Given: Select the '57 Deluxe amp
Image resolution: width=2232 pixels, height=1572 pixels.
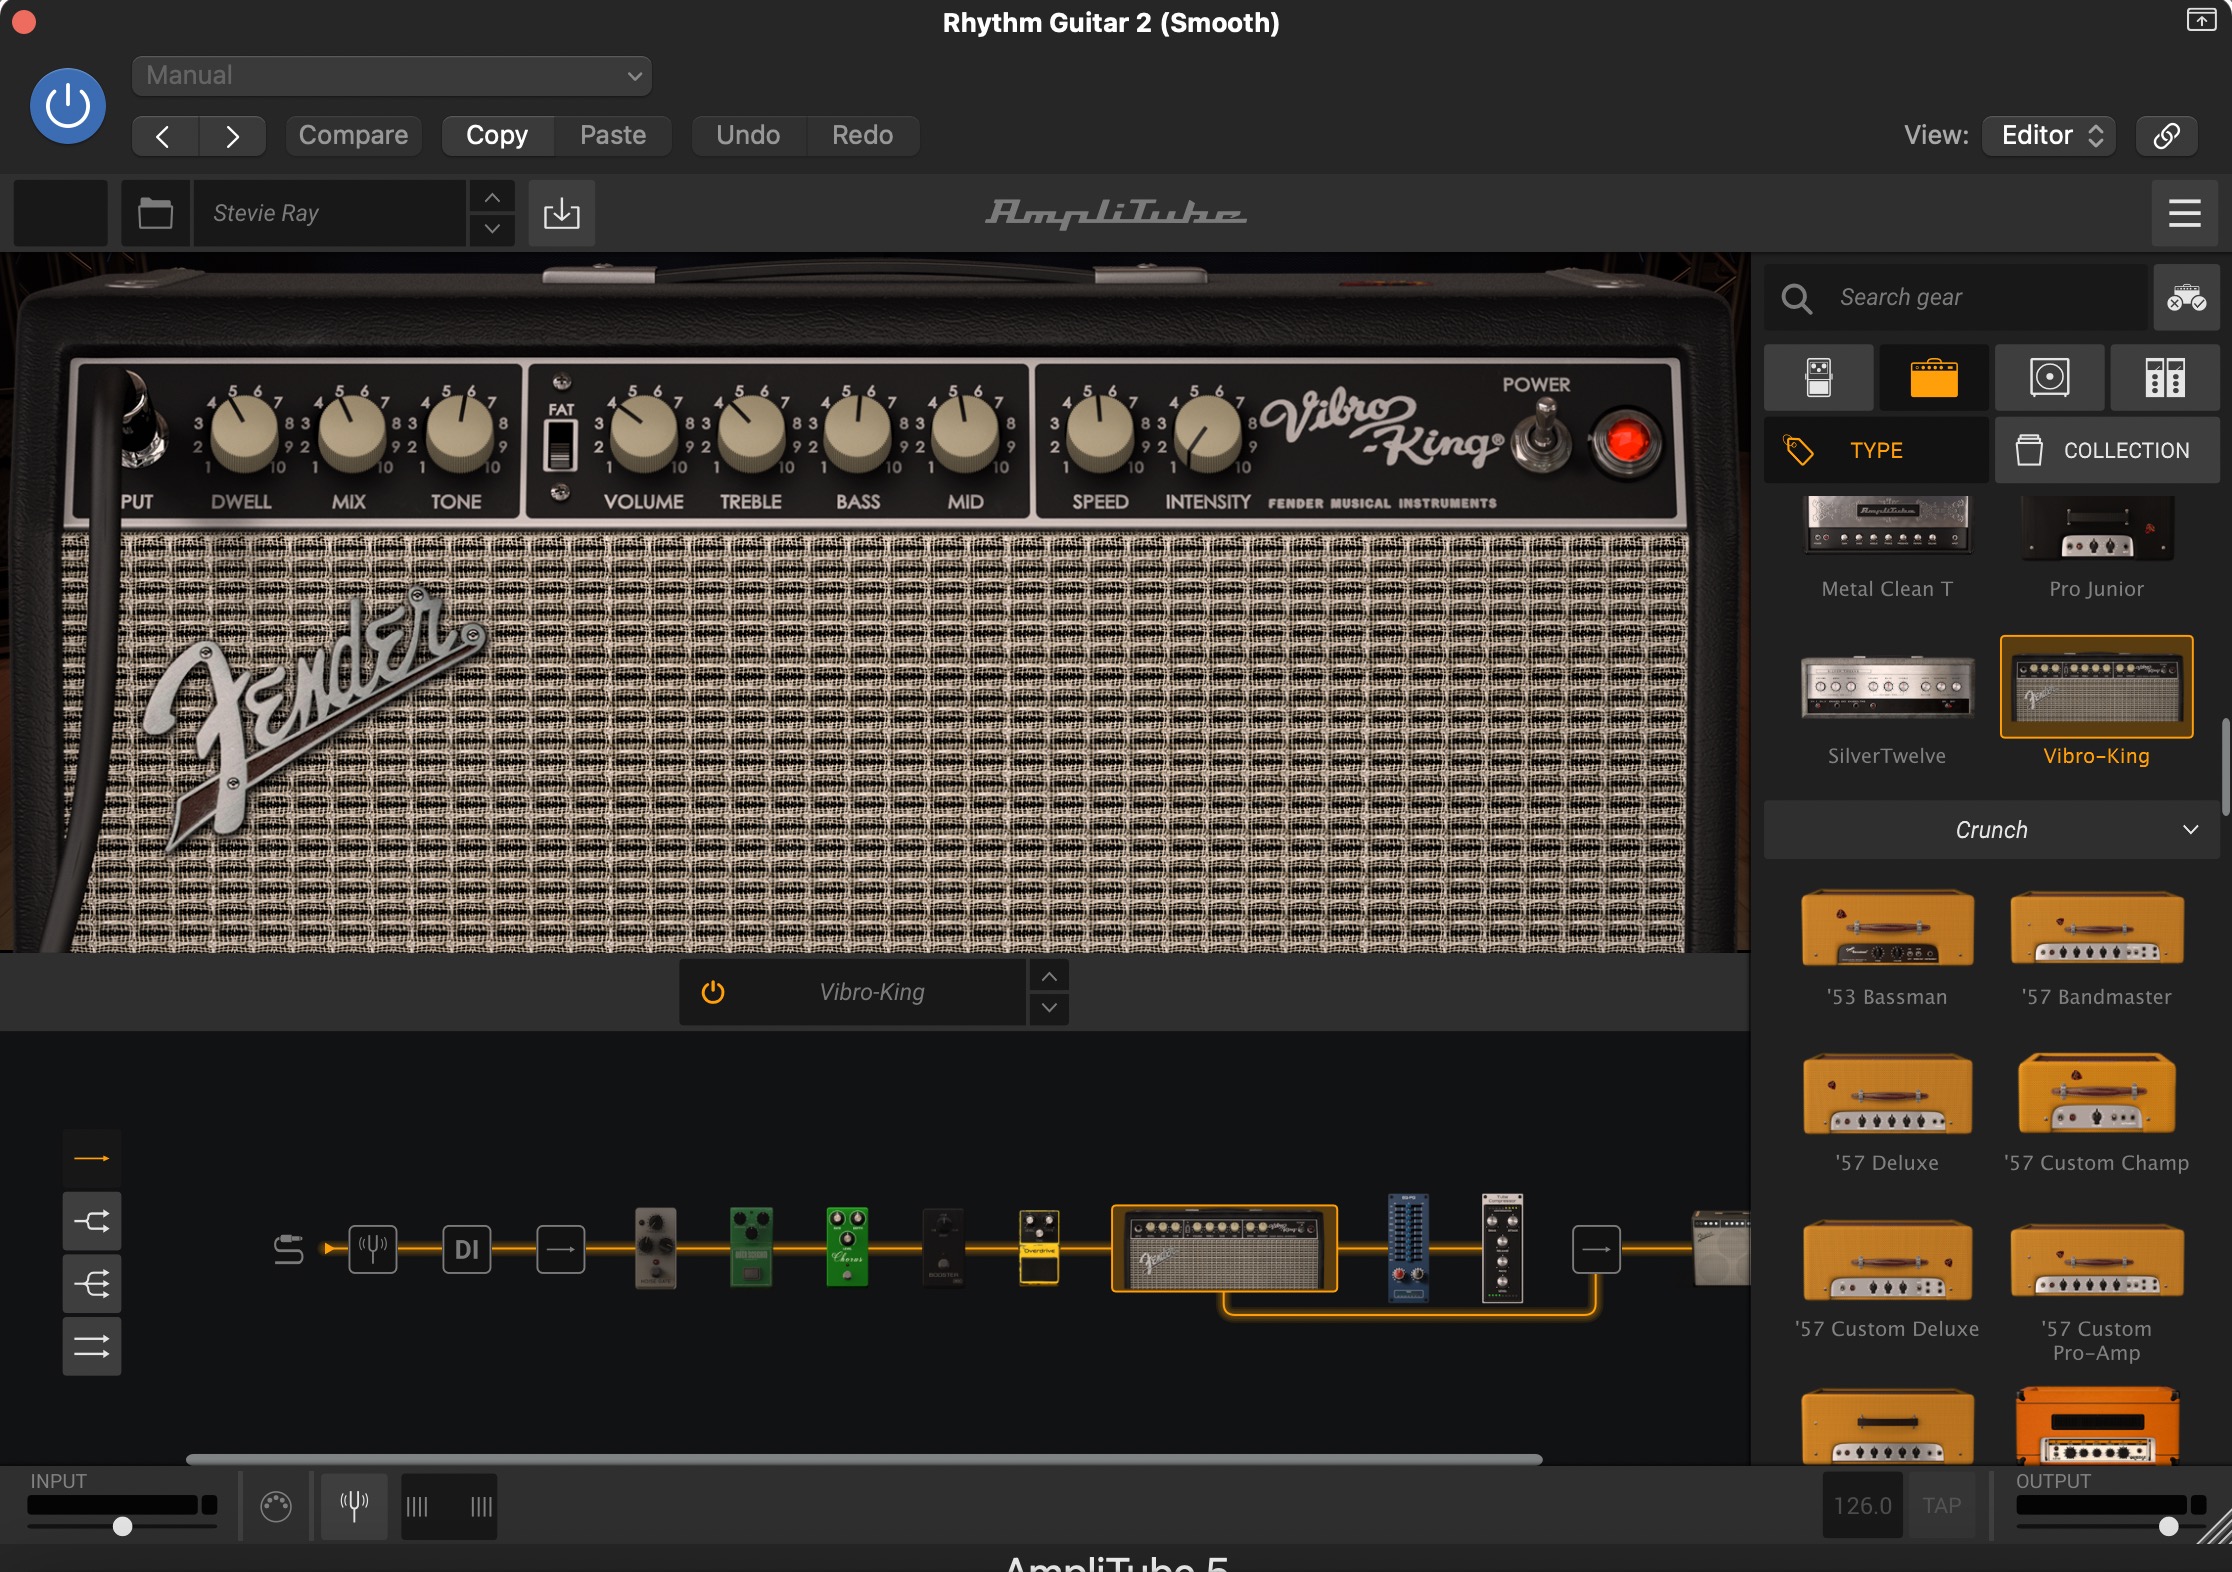Looking at the screenshot, I should point(1887,1114).
